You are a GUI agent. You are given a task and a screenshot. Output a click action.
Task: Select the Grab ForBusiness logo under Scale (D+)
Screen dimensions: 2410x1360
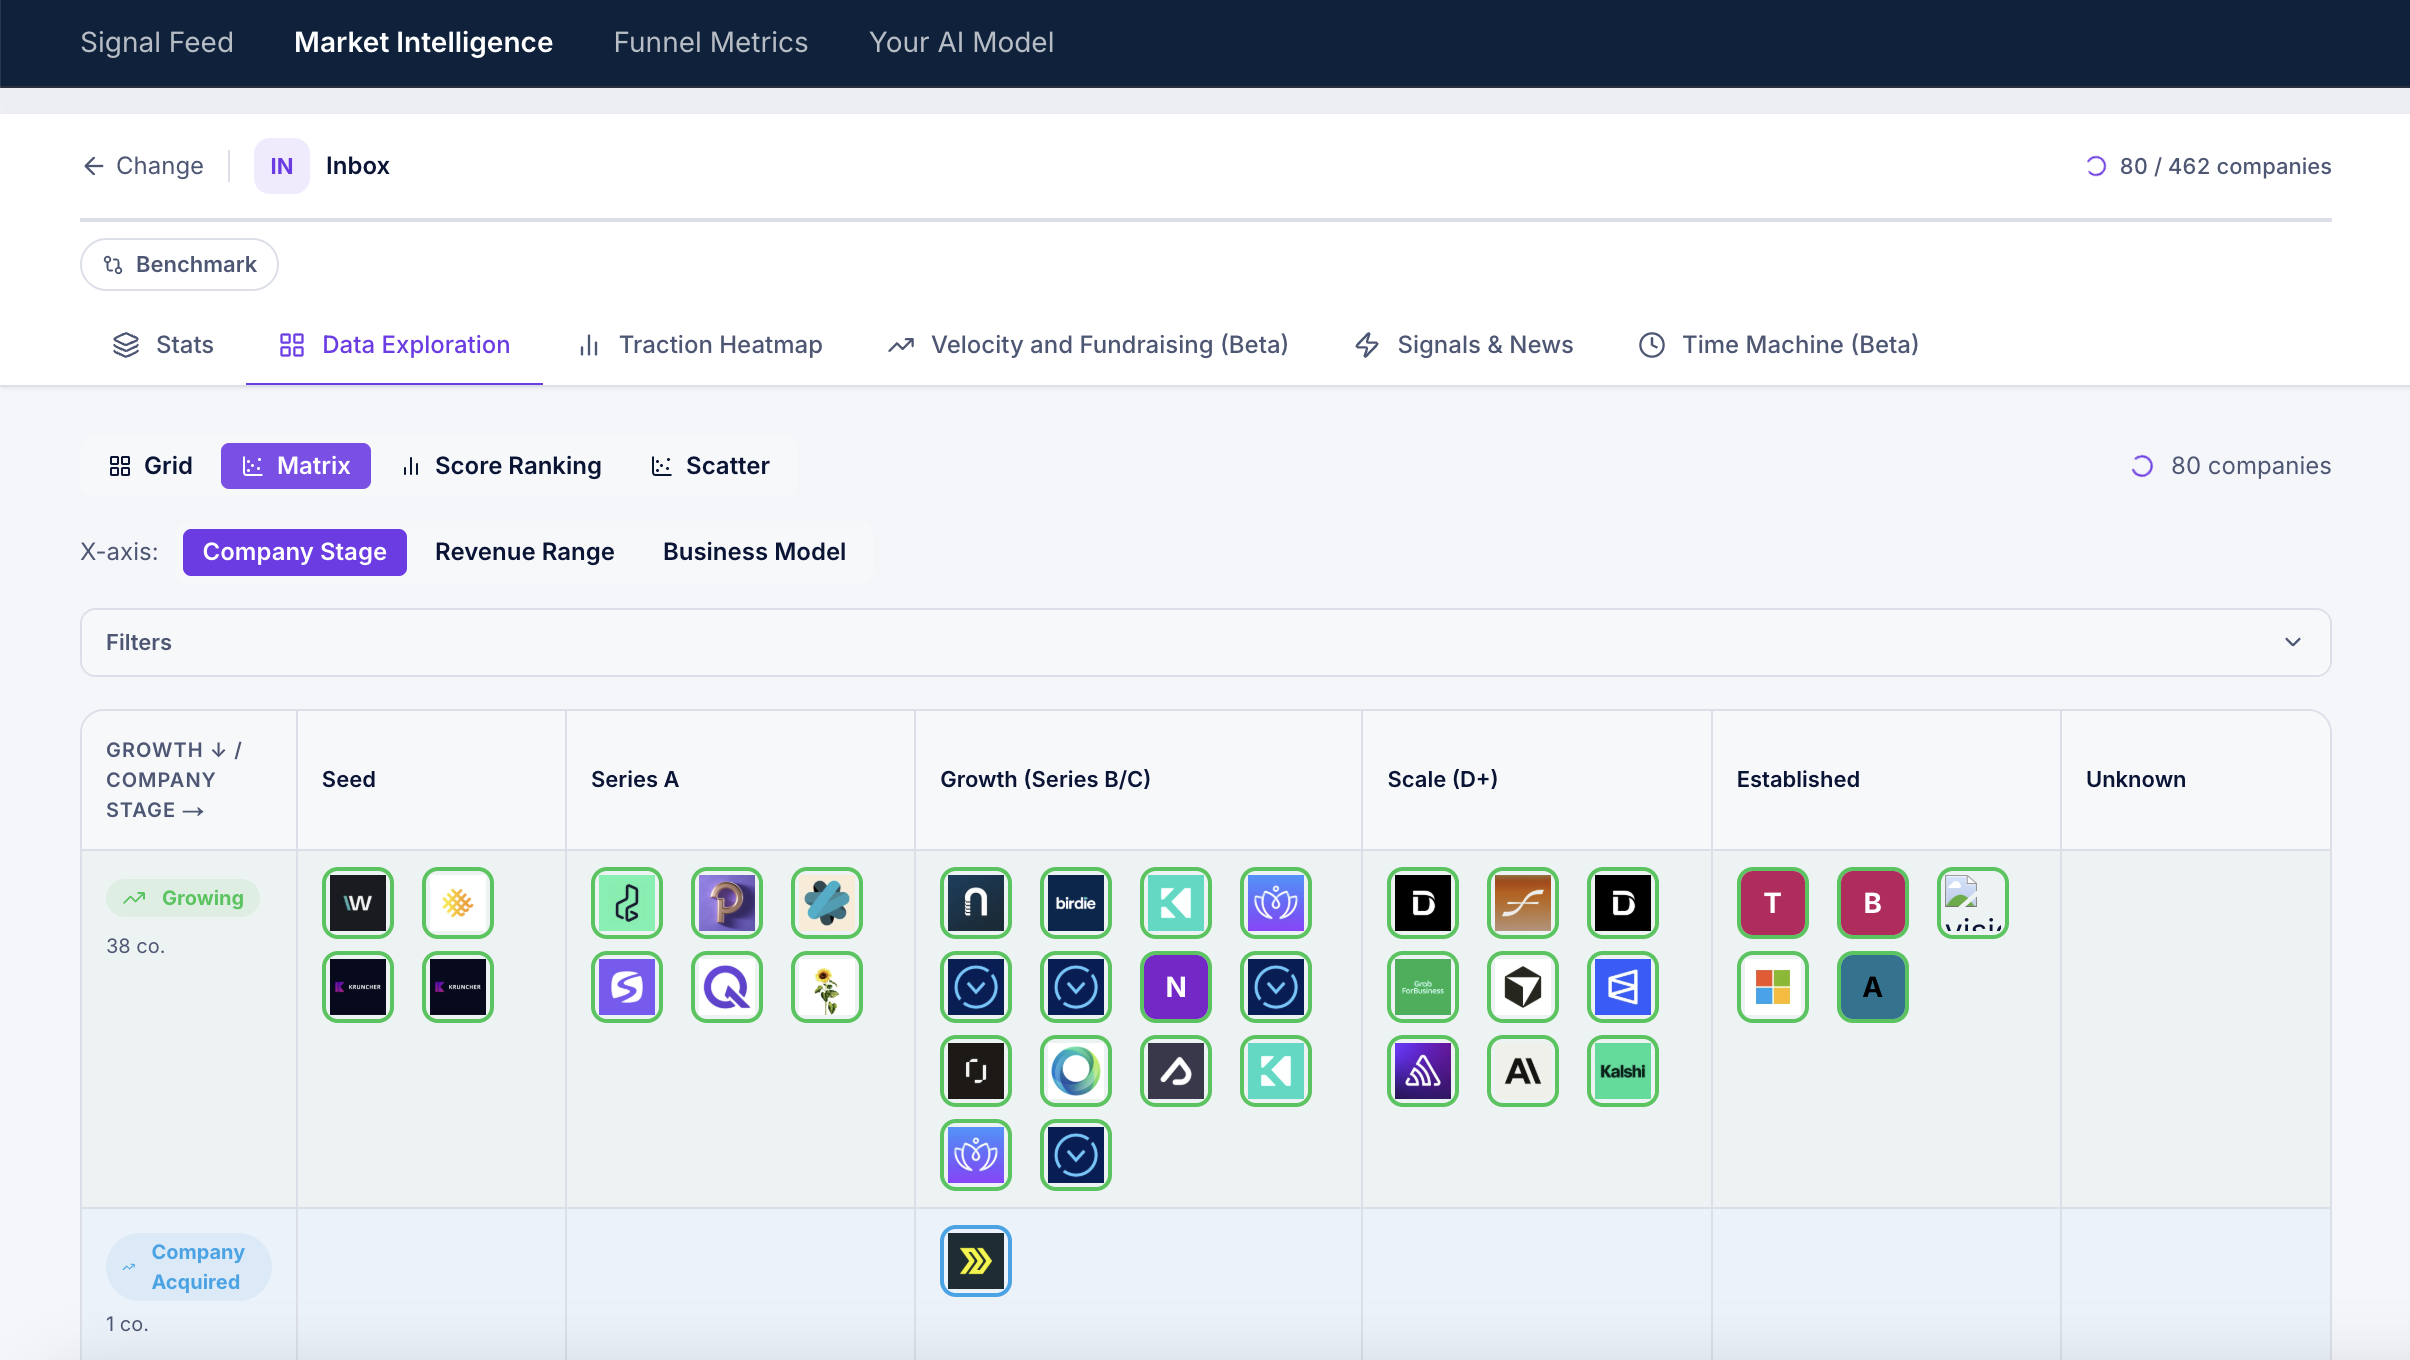click(x=1422, y=987)
